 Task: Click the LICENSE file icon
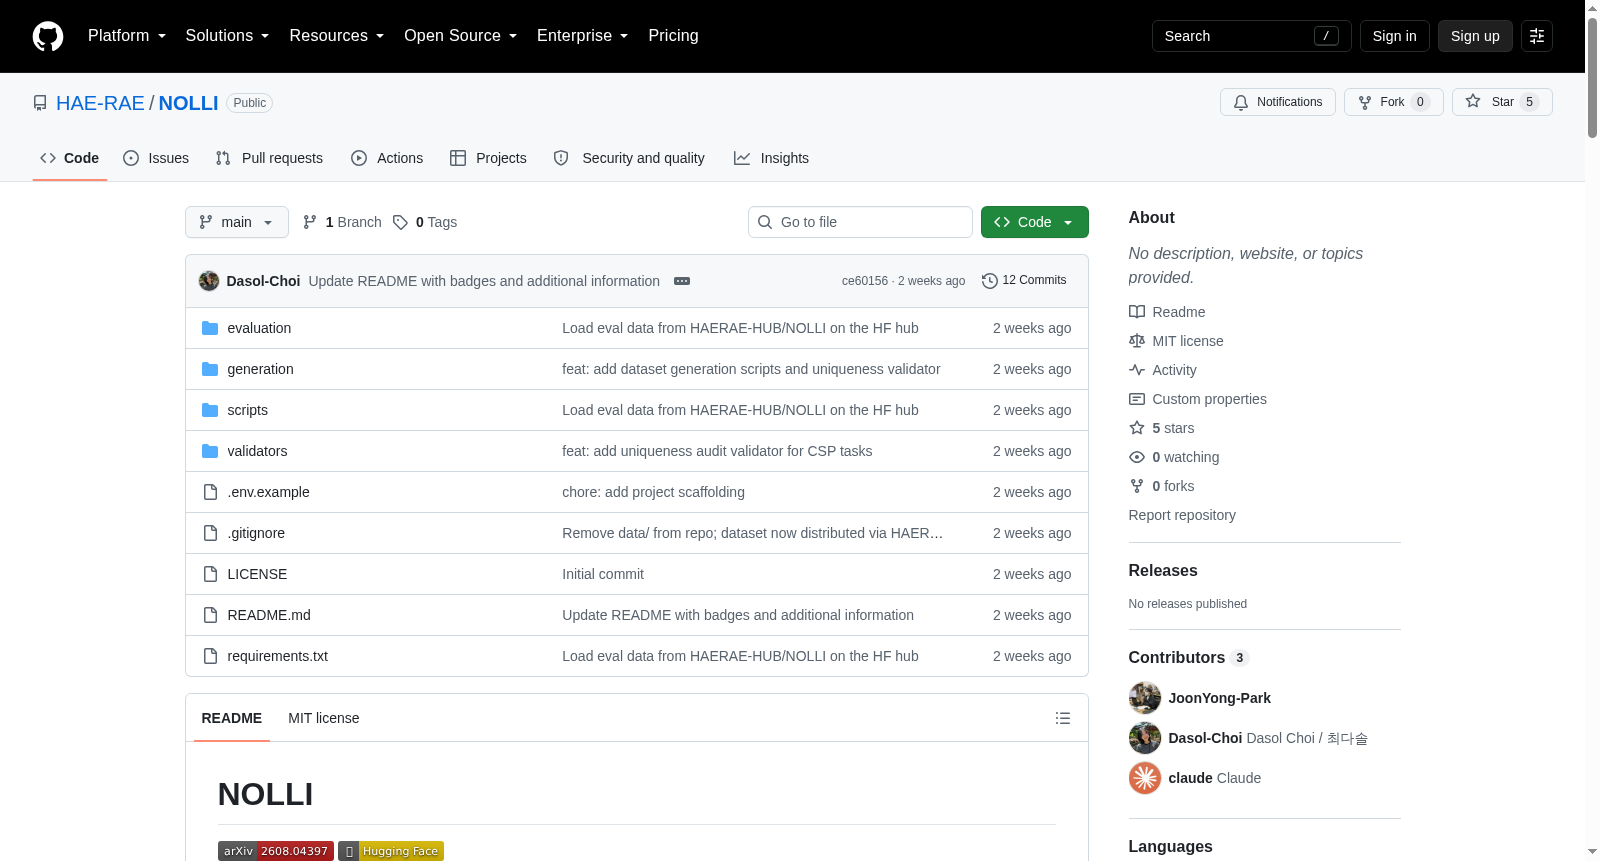(x=210, y=574)
